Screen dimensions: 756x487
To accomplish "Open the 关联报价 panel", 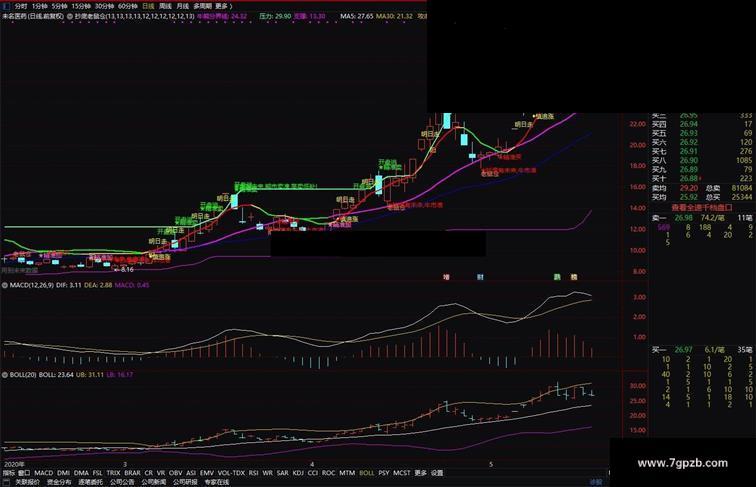I will pyautogui.click(x=27, y=482).
